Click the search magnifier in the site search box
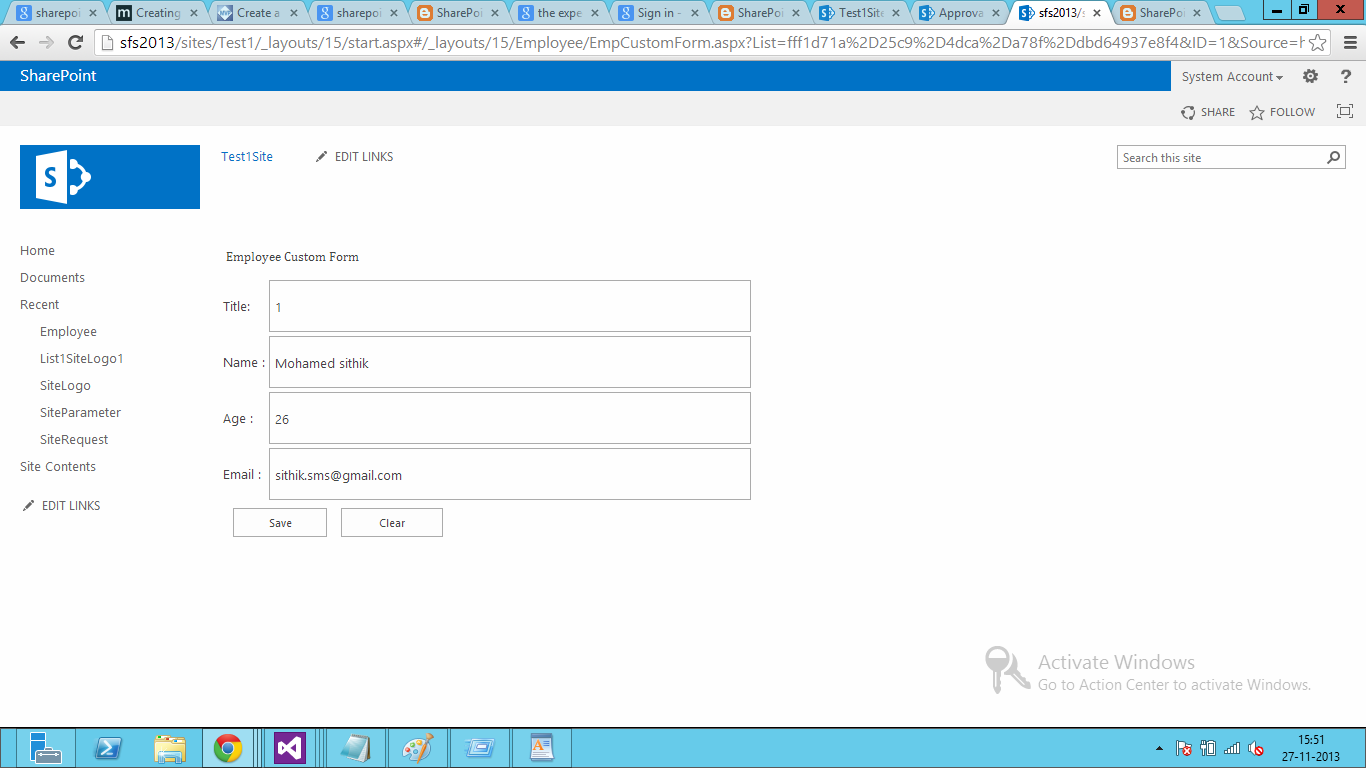 coord(1333,157)
